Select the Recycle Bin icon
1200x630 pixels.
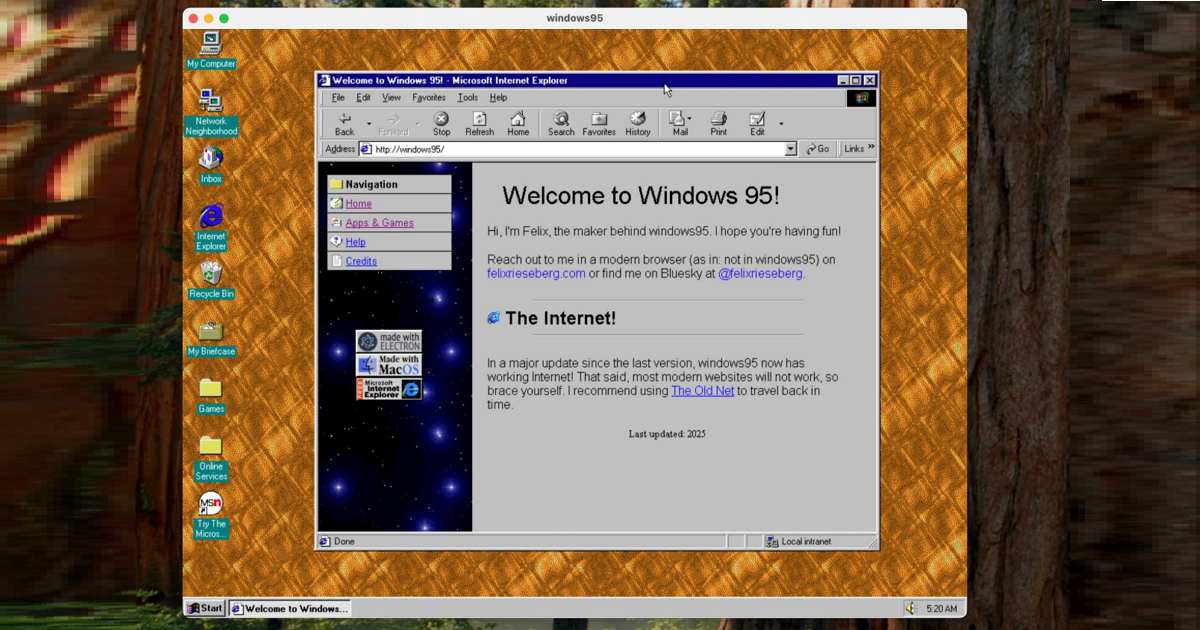(x=211, y=280)
